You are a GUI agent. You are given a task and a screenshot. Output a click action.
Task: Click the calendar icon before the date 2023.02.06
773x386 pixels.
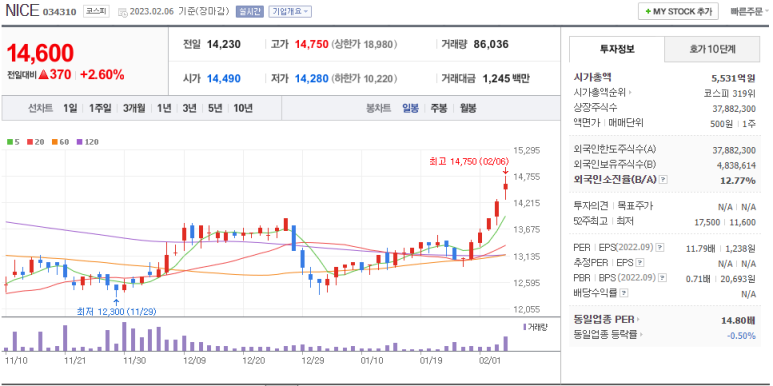pyautogui.click(x=122, y=12)
